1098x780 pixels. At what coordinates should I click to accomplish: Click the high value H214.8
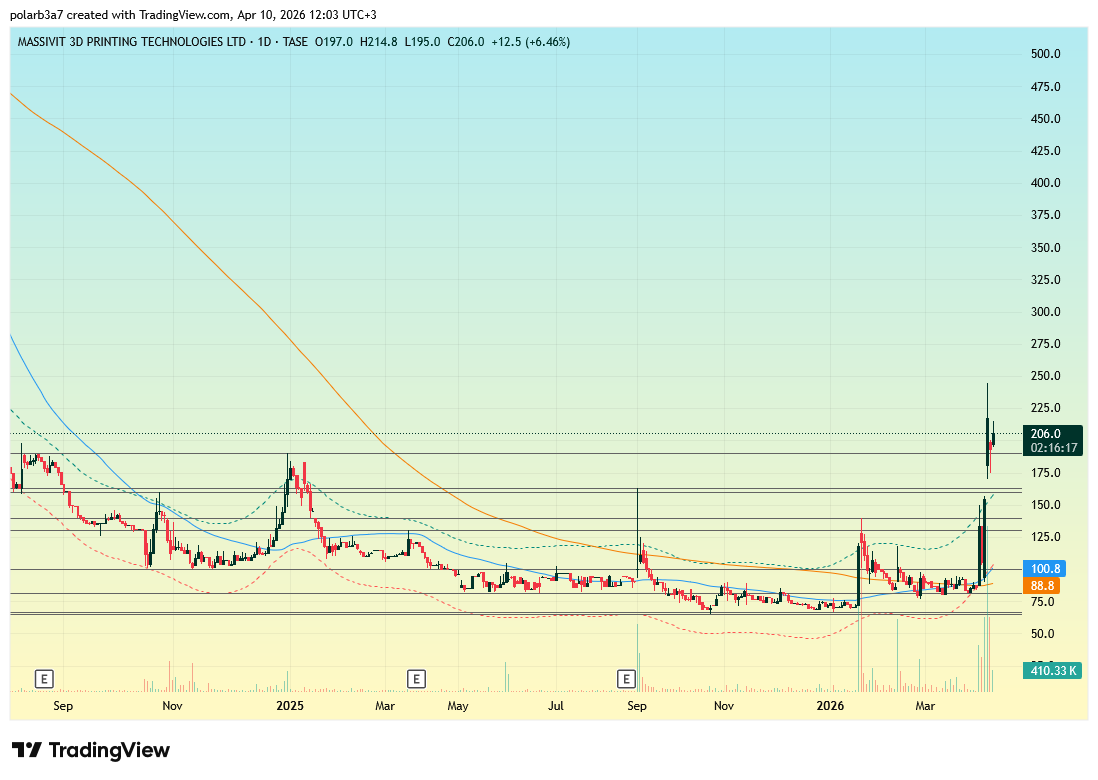click(x=378, y=42)
